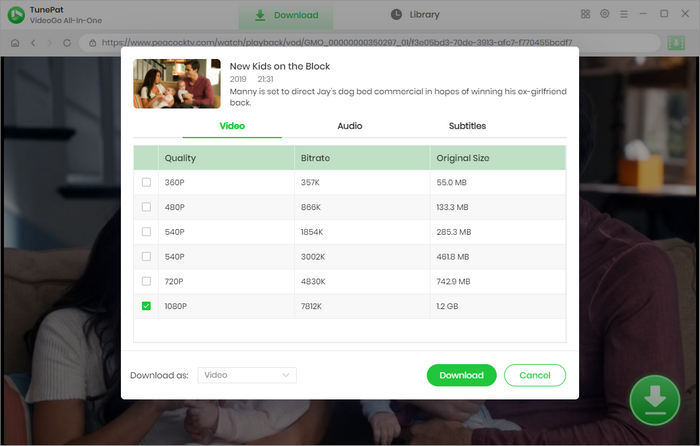
Task: Reload the page with the refresh icon
Action: (x=67, y=44)
